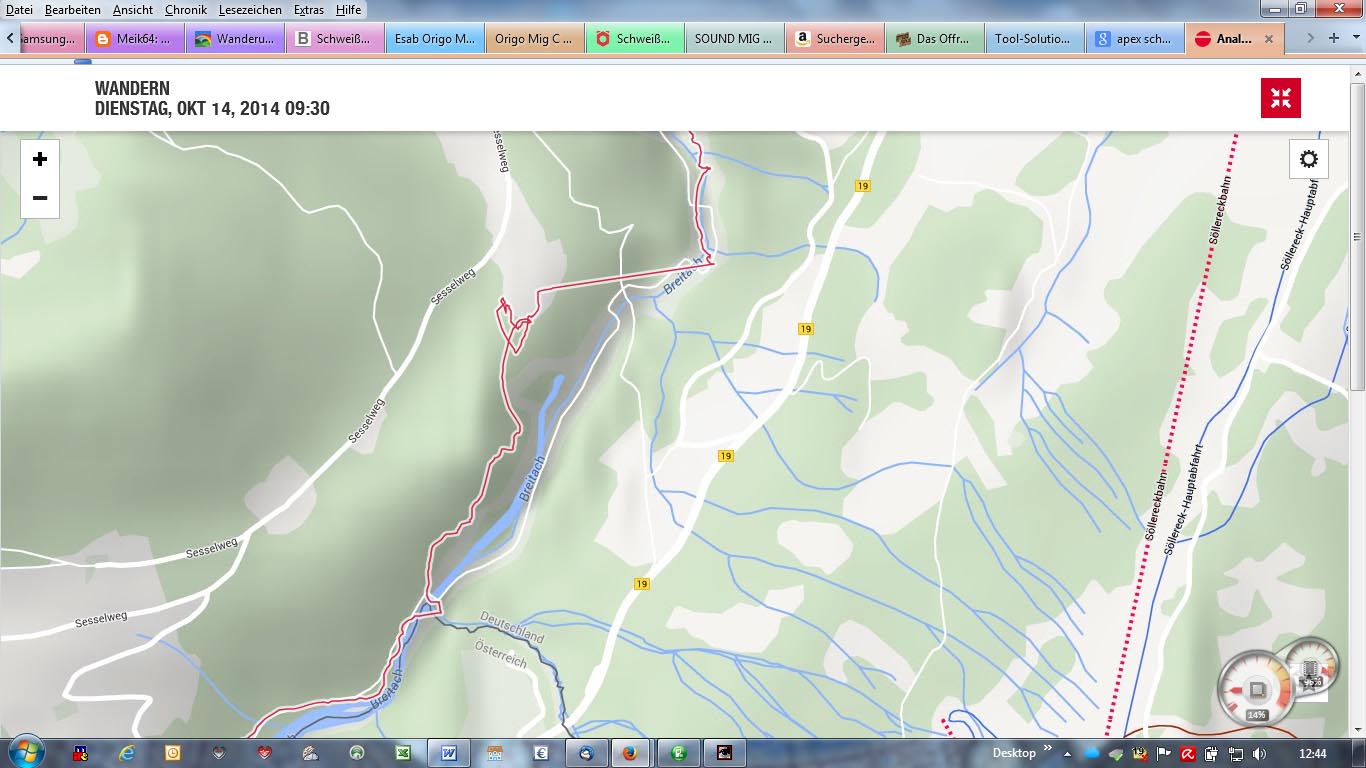Open the Chronik menu
The width and height of the screenshot is (1366, 768).
coord(186,9)
